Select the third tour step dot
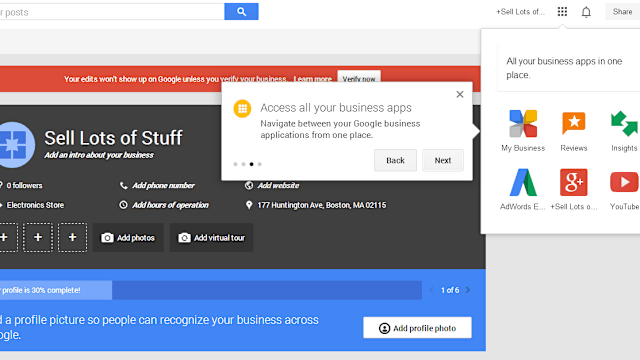640x360 pixels. tap(251, 164)
